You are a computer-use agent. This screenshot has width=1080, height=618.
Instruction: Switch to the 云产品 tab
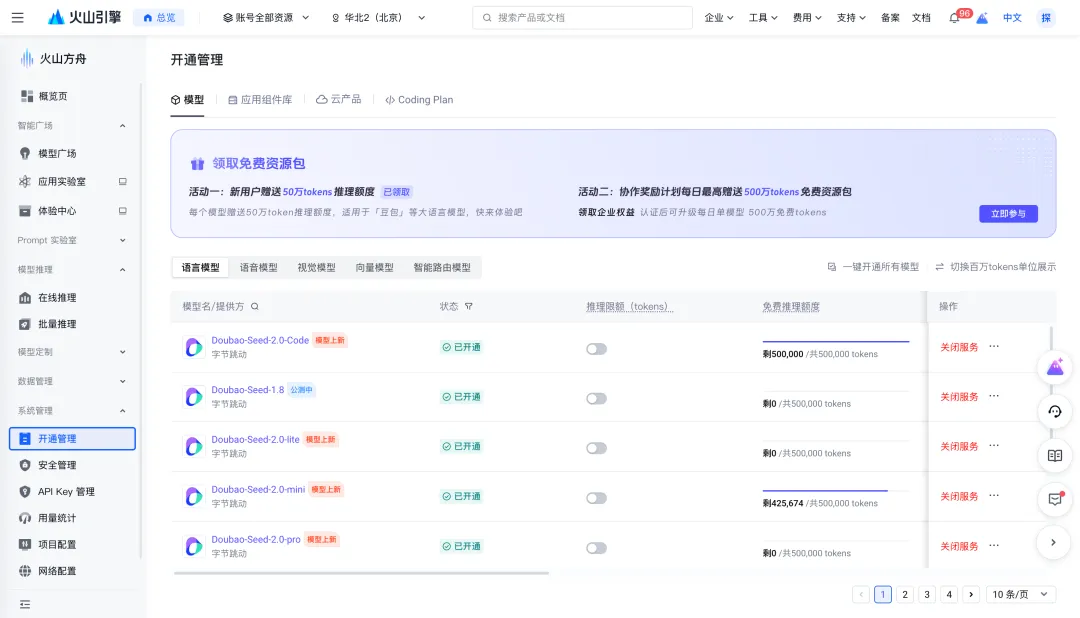coord(338,100)
